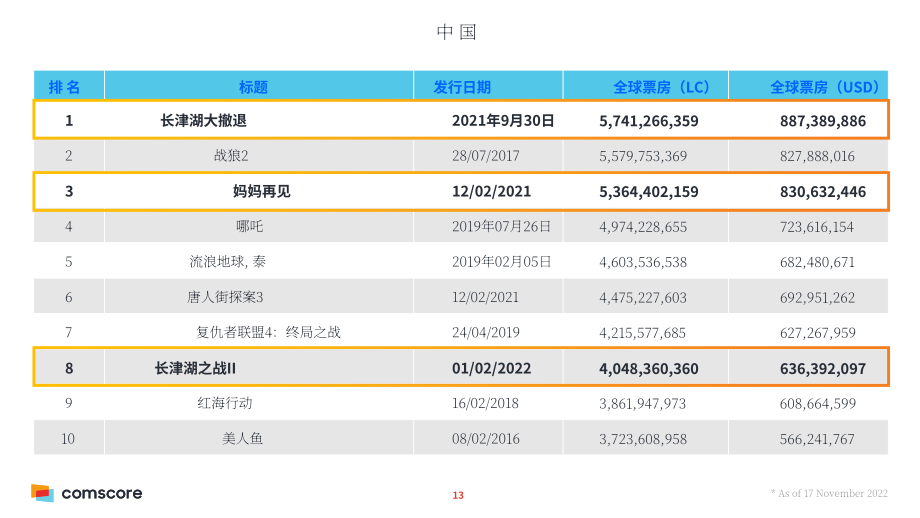Select the value 4,974,228,655

coord(642,227)
